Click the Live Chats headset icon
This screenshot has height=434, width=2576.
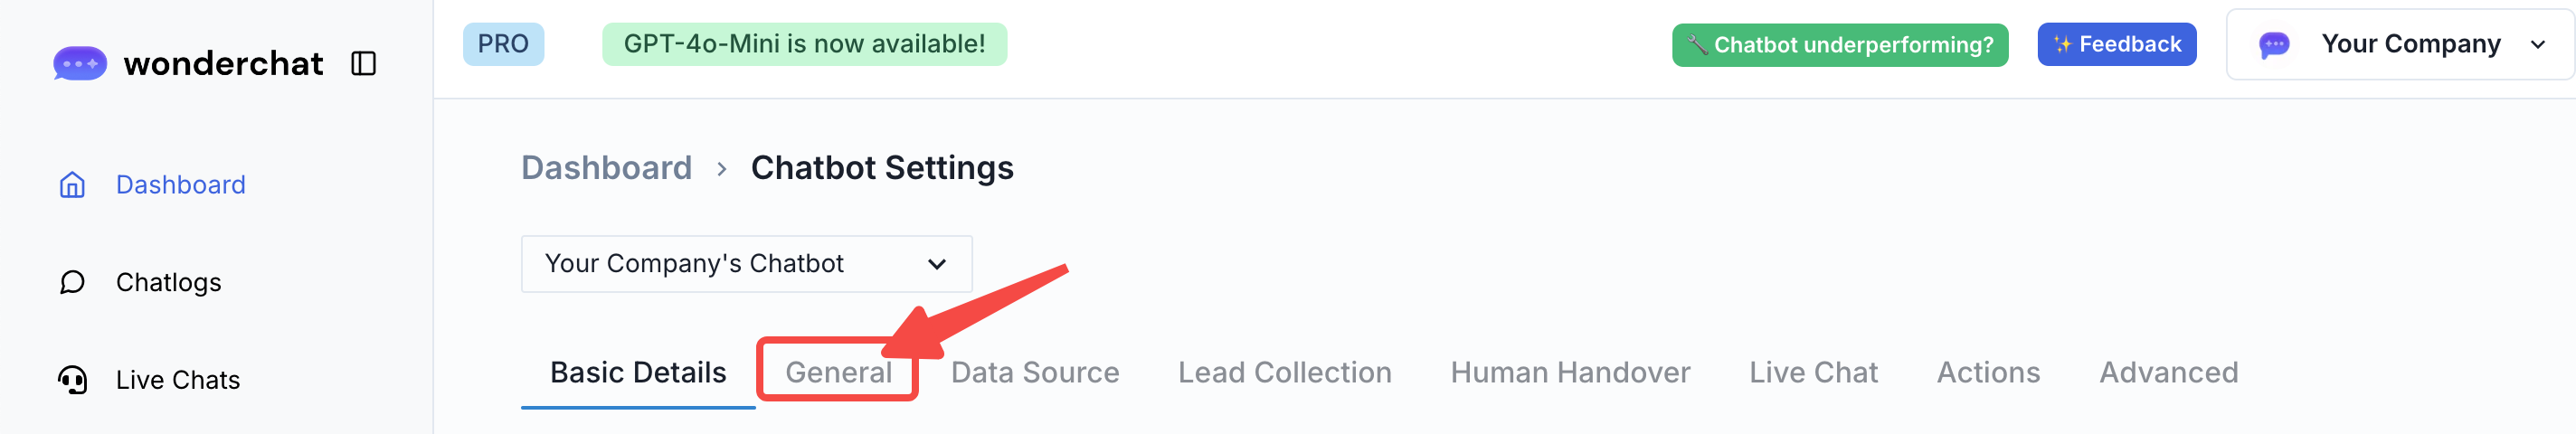point(72,380)
